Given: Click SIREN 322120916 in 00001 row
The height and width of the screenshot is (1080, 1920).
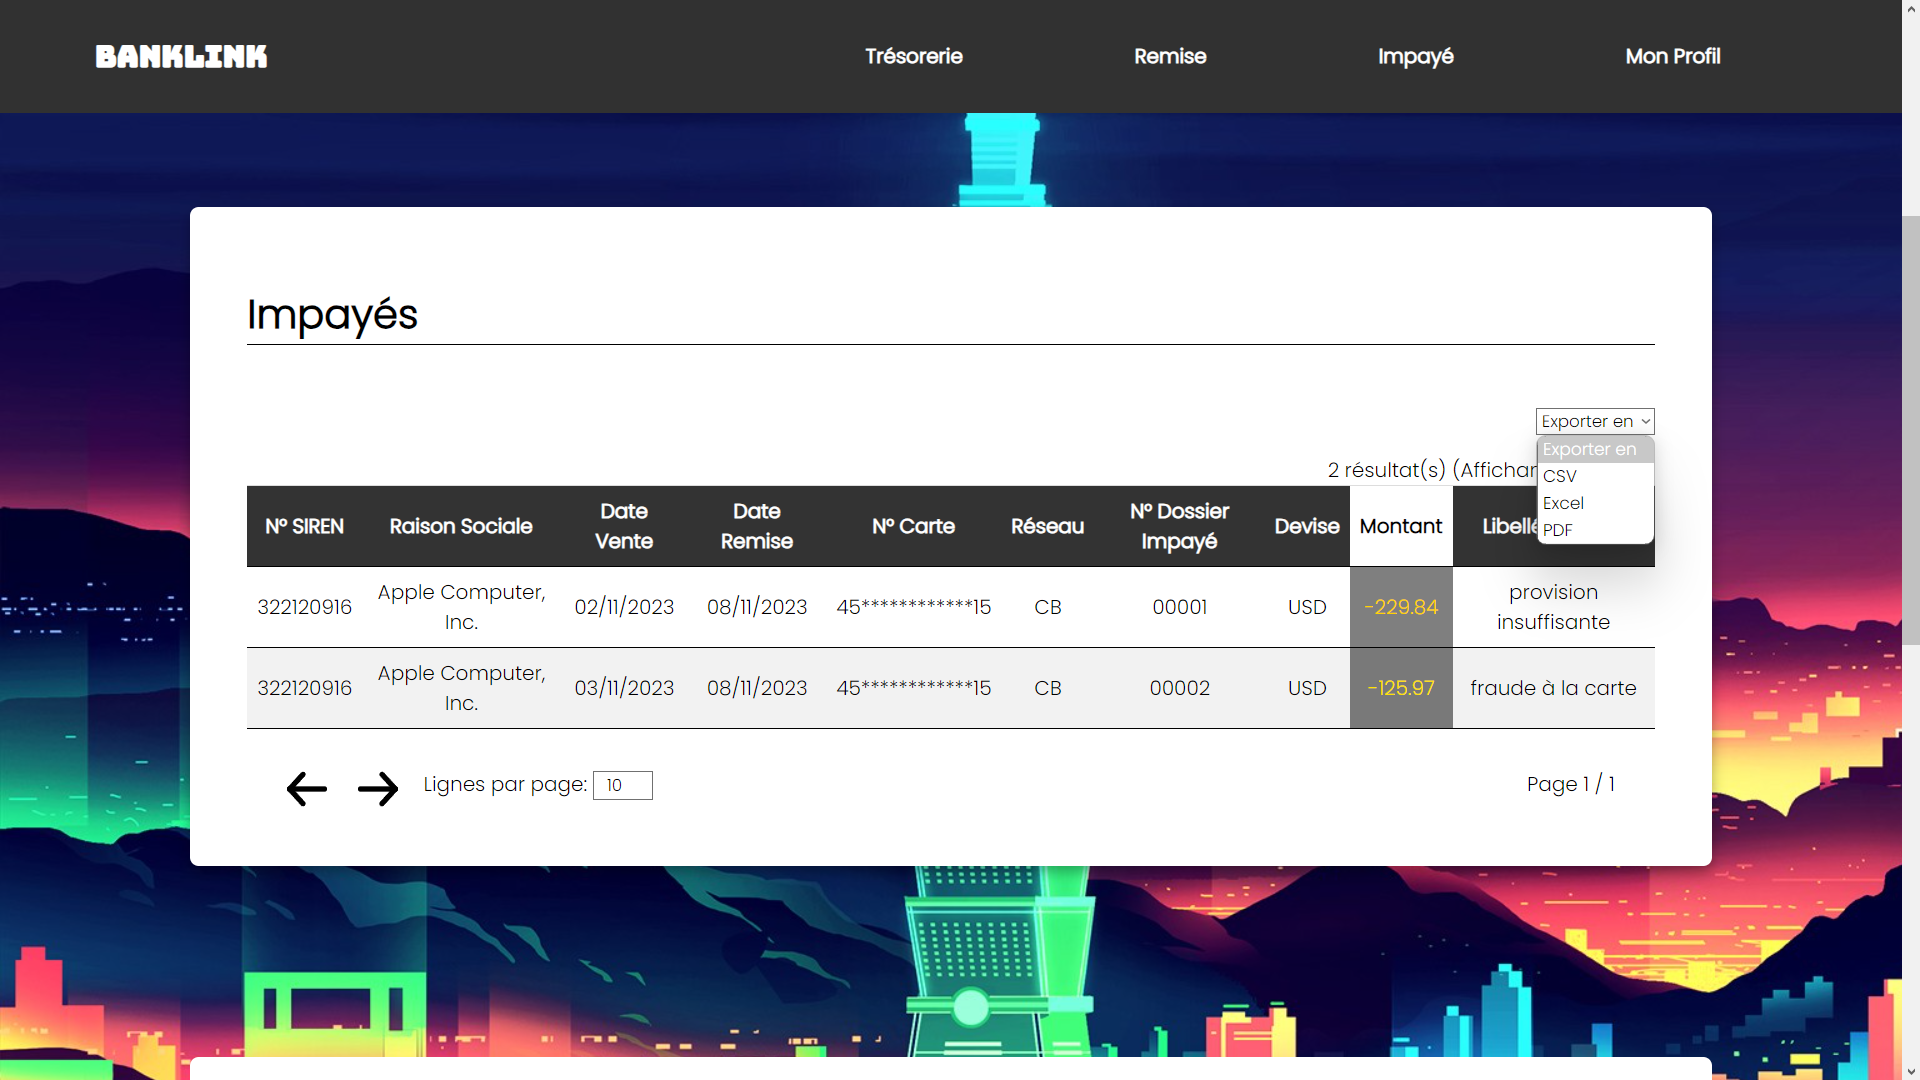Looking at the screenshot, I should tap(304, 607).
